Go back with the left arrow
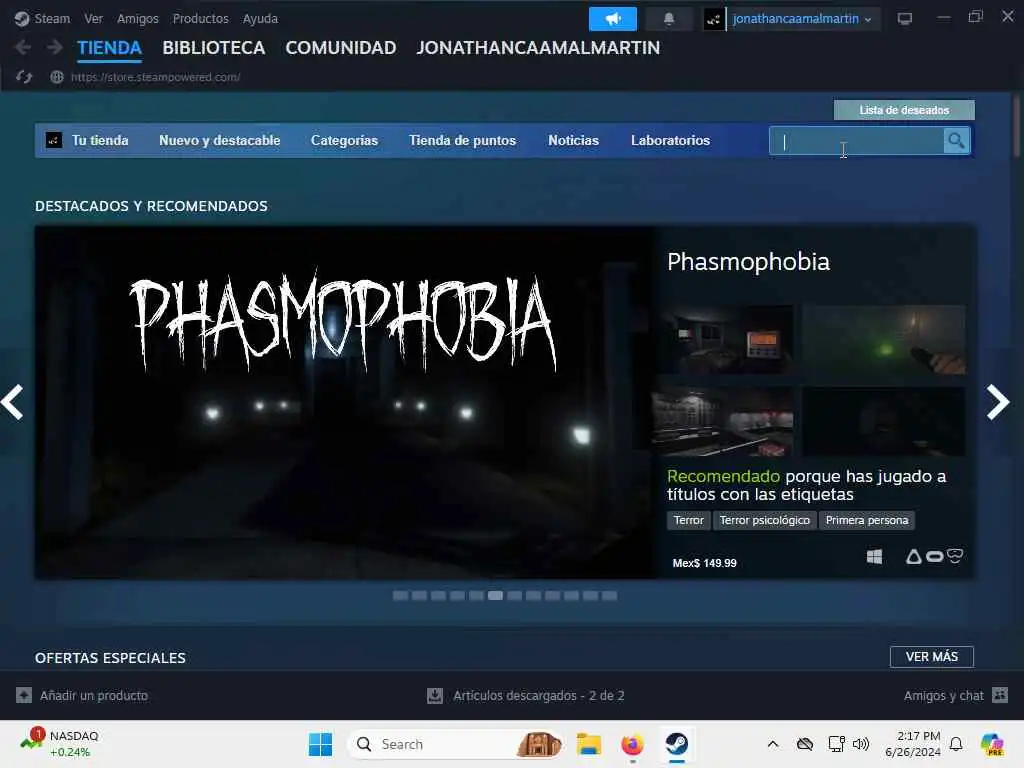The width and height of the screenshot is (1024, 768). click(x=23, y=47)
